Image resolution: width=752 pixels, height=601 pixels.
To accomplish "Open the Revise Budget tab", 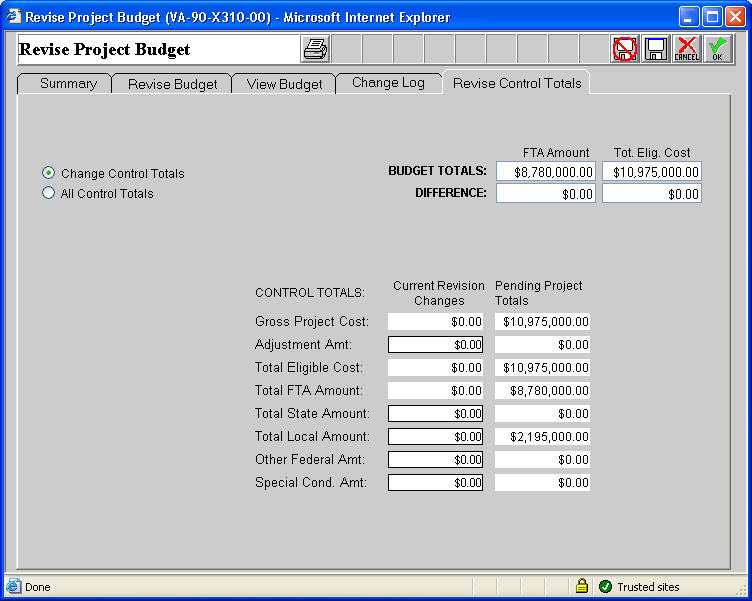I will click(x=172, y=84).
